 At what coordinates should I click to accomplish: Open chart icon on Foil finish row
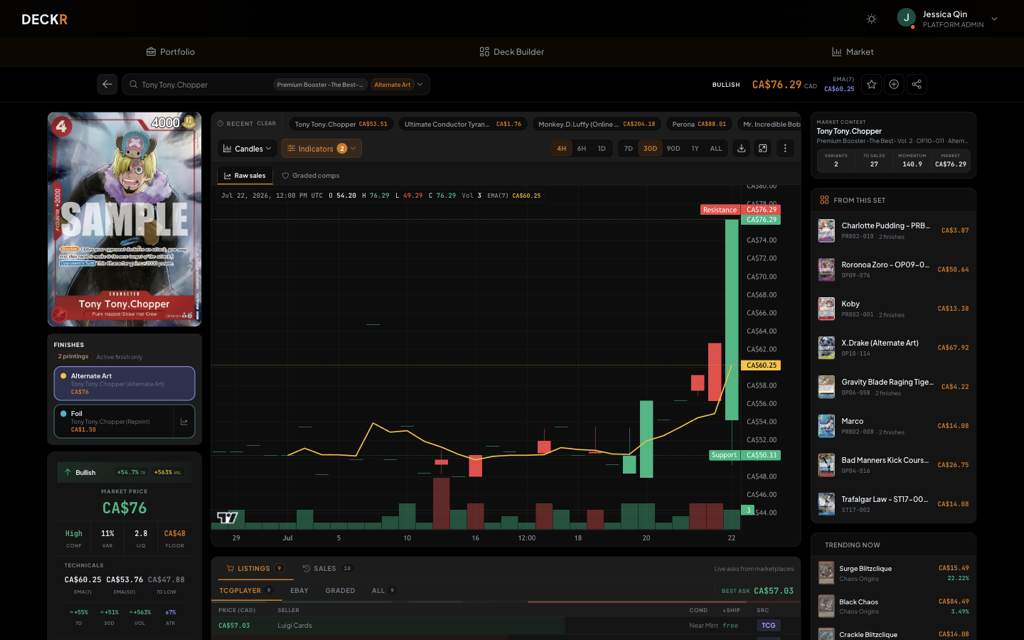(184, 422)
